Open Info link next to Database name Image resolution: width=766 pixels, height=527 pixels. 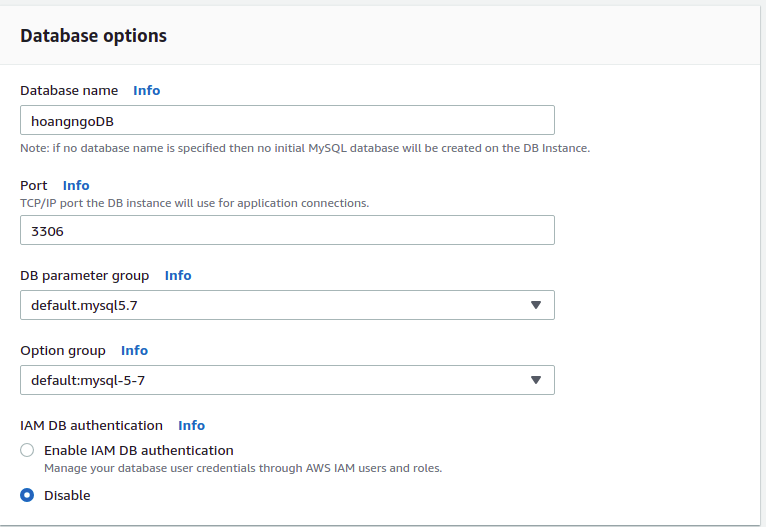tap(147, 90)
